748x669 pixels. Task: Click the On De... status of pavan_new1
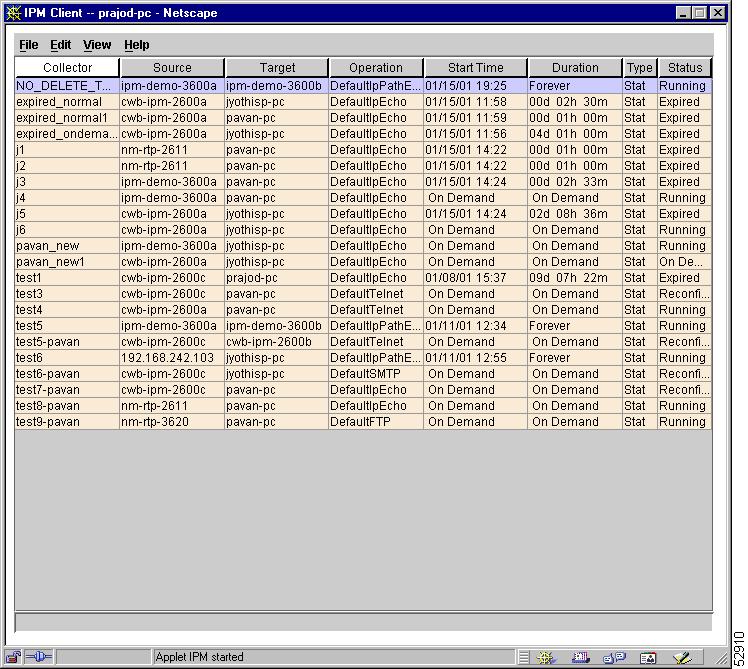click(x=685, y=262)
